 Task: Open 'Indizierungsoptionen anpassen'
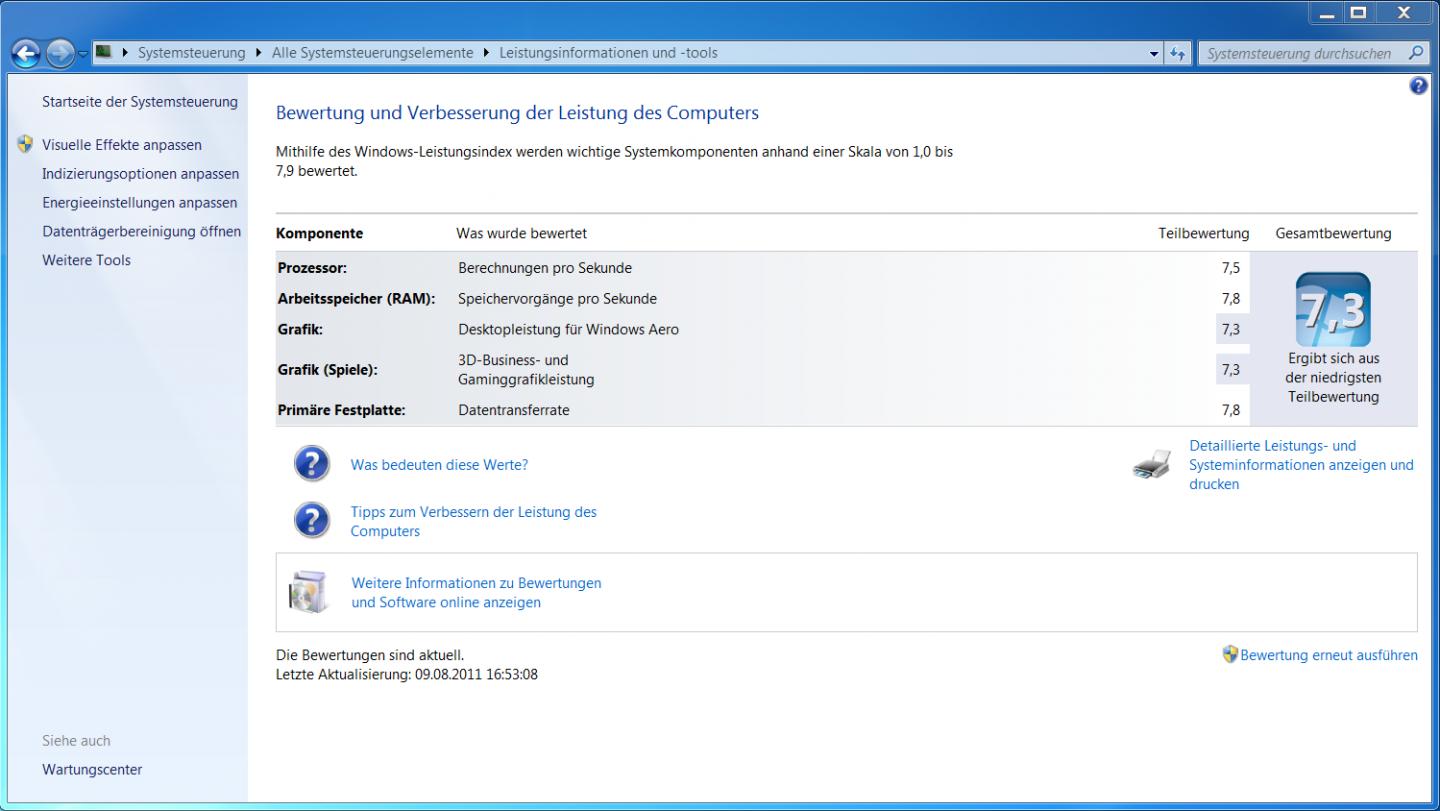pos(141,174)
